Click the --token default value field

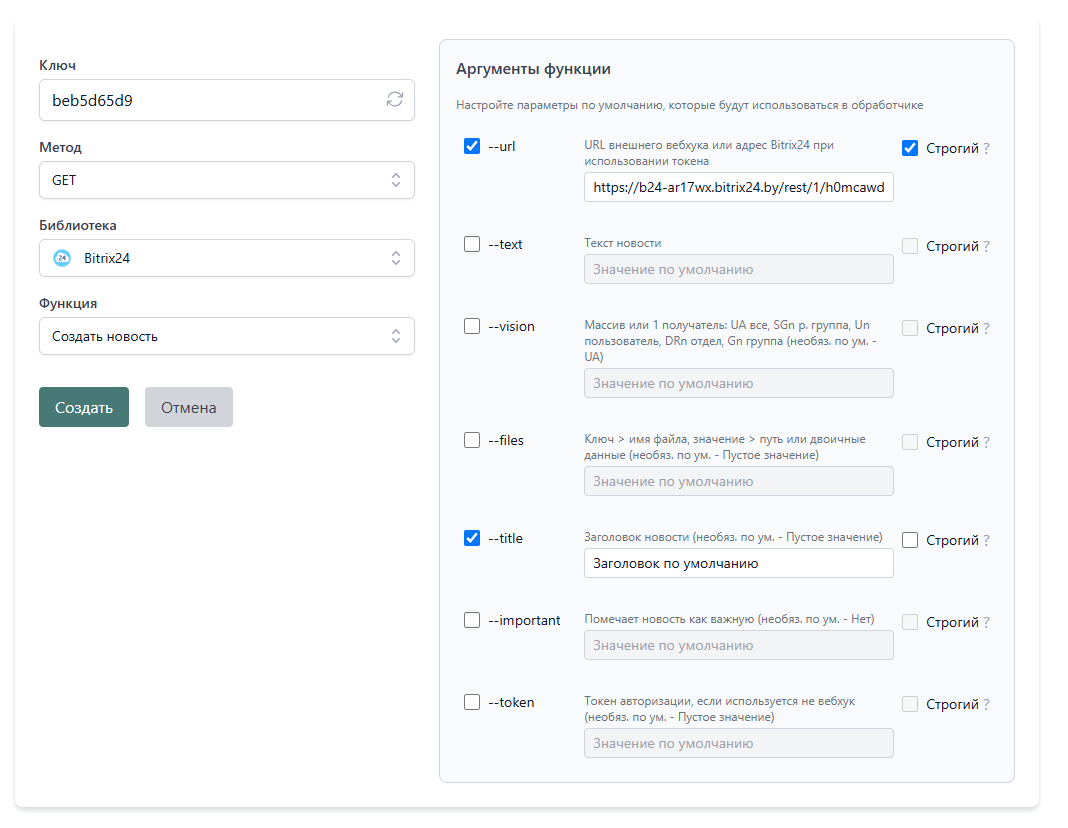point(738,743)
